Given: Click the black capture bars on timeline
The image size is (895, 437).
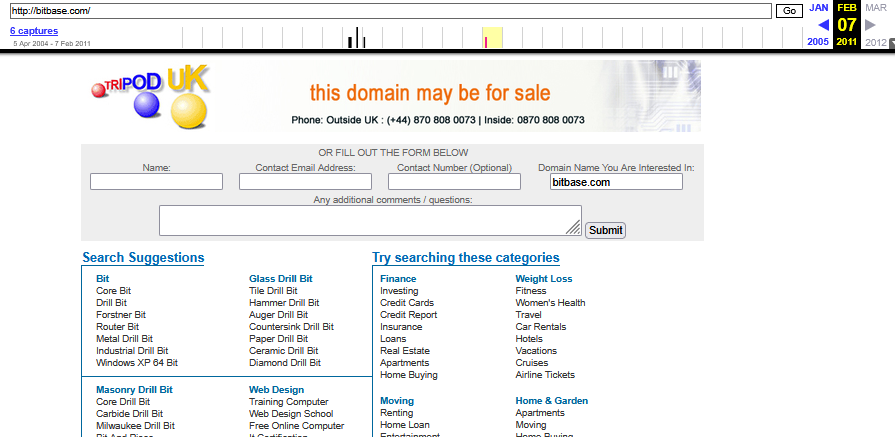Looking at the screenshot, I should point(357,38).
